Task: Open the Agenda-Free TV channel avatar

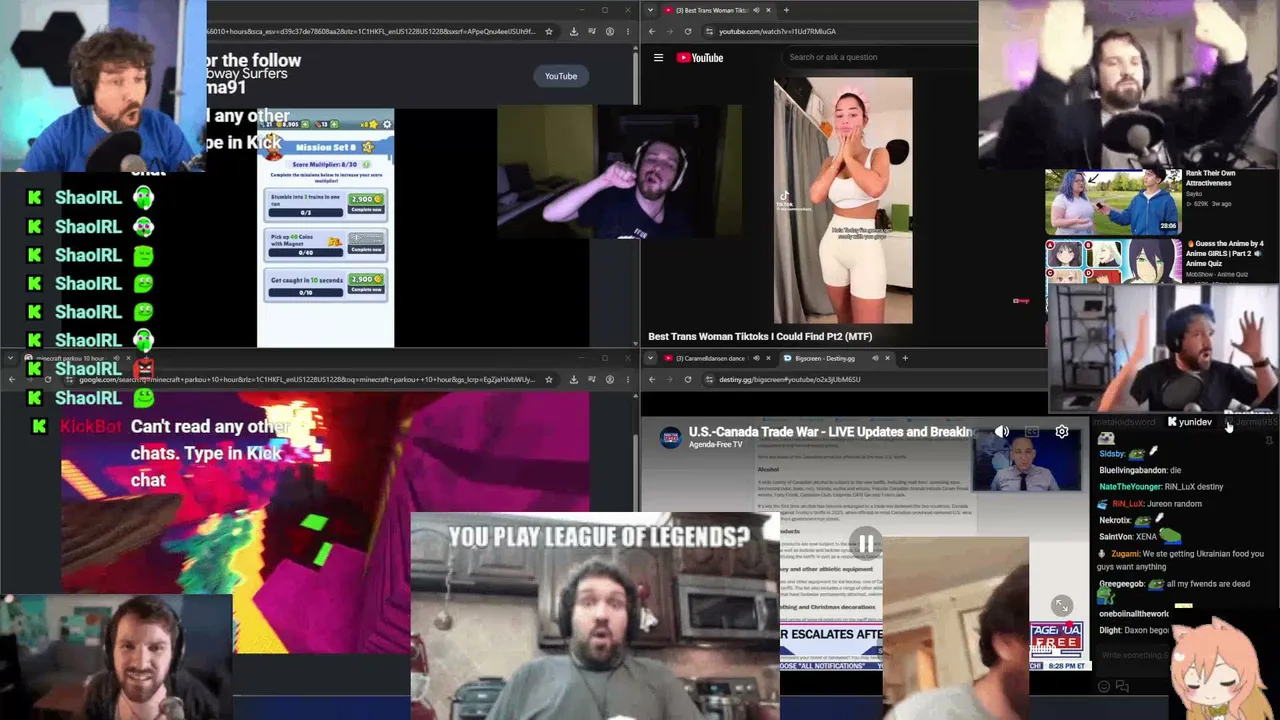Action: click(670, 437)
